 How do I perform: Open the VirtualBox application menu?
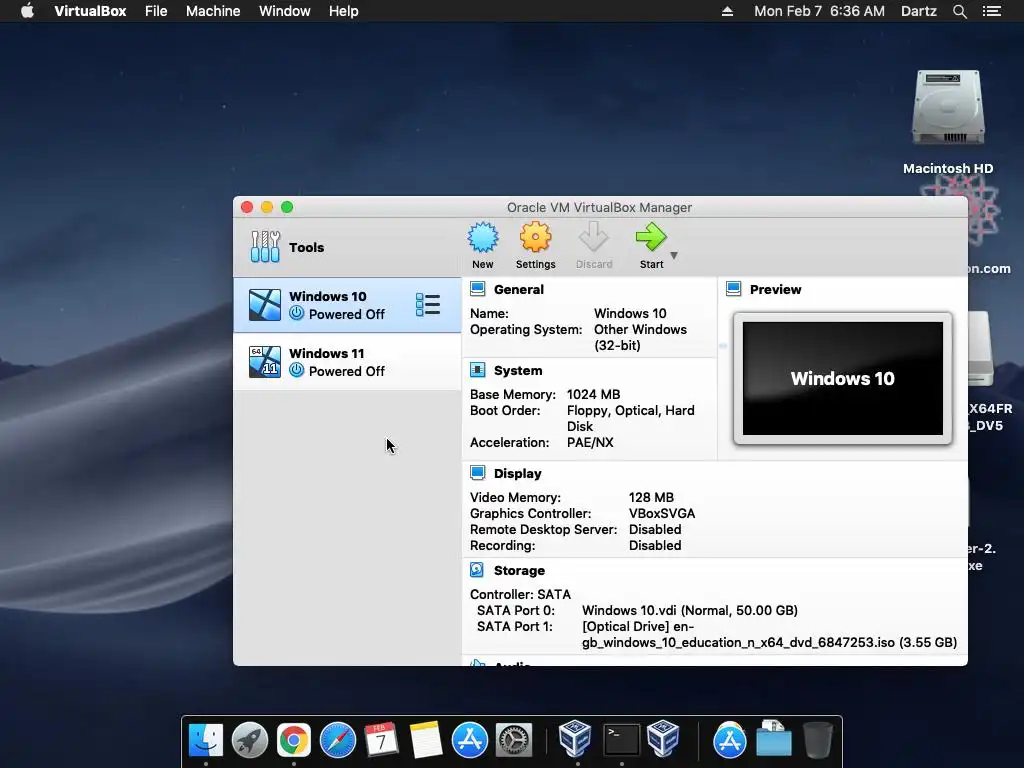(x=90, y=11)
